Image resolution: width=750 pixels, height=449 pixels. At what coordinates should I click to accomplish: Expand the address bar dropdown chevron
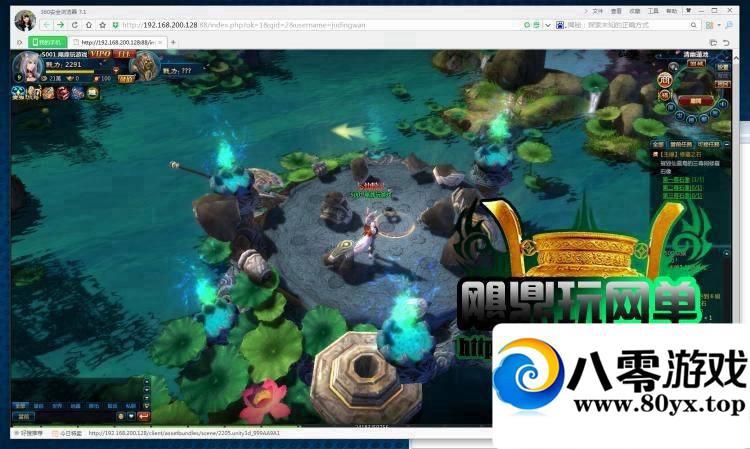(548, 25)
